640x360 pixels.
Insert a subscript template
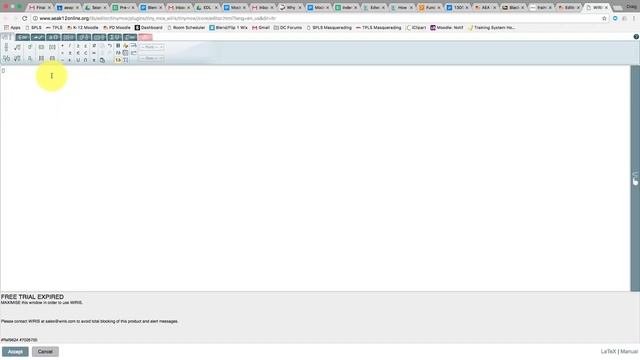tap(29, 58)
